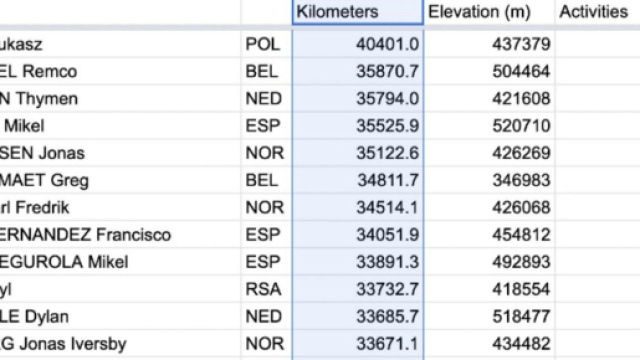Select the cell with 33671.1 kilometers
Viewport: 640px width, 360px height.
pos(358,344)
